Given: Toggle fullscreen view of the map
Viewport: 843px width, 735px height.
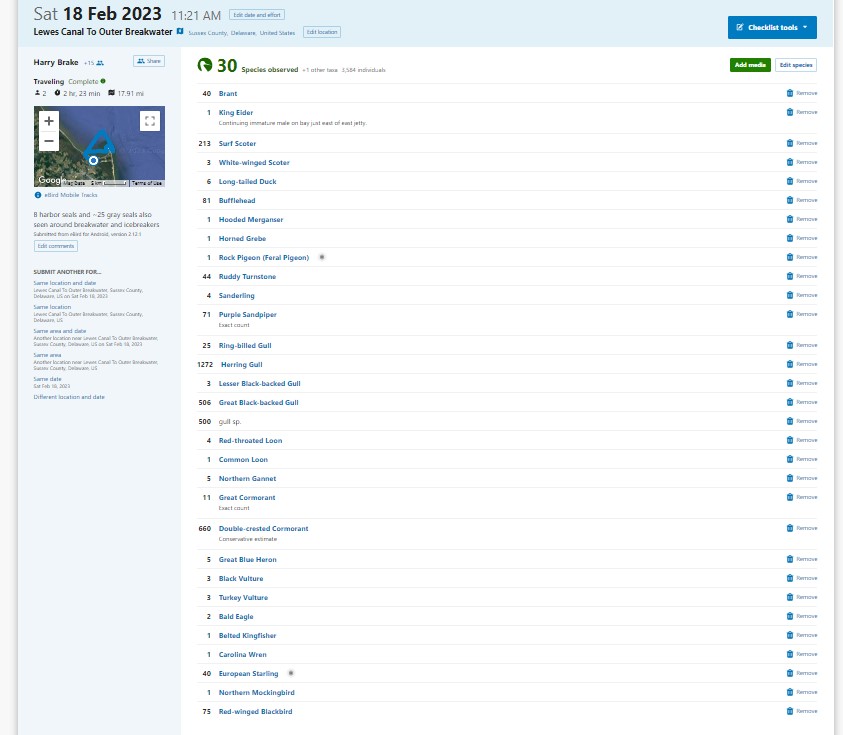Looking at the screenshot, I should click(150, 121).
